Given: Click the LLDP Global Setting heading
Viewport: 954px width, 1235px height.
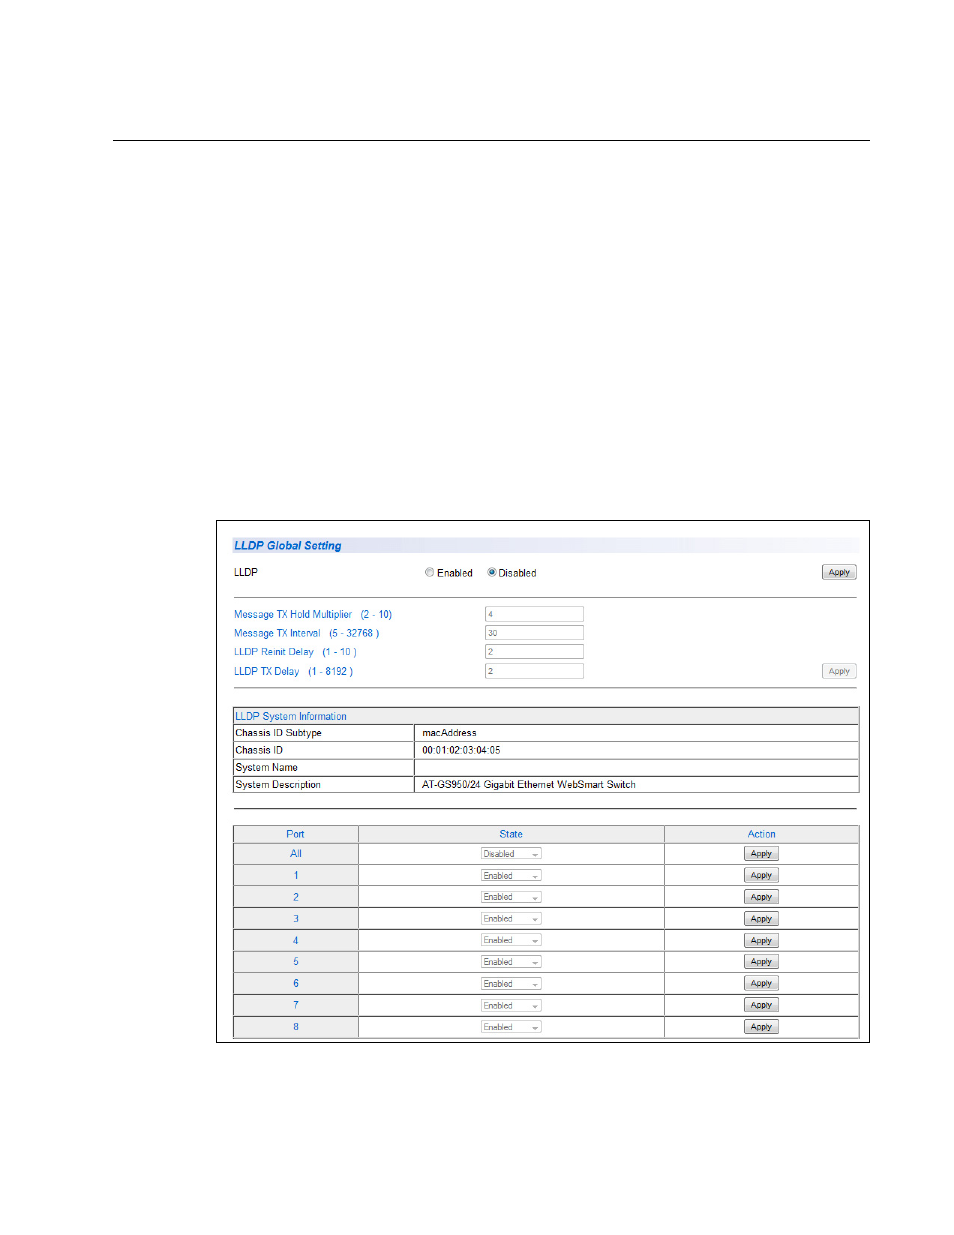Looking at the screenshot, I should (288, 546).
